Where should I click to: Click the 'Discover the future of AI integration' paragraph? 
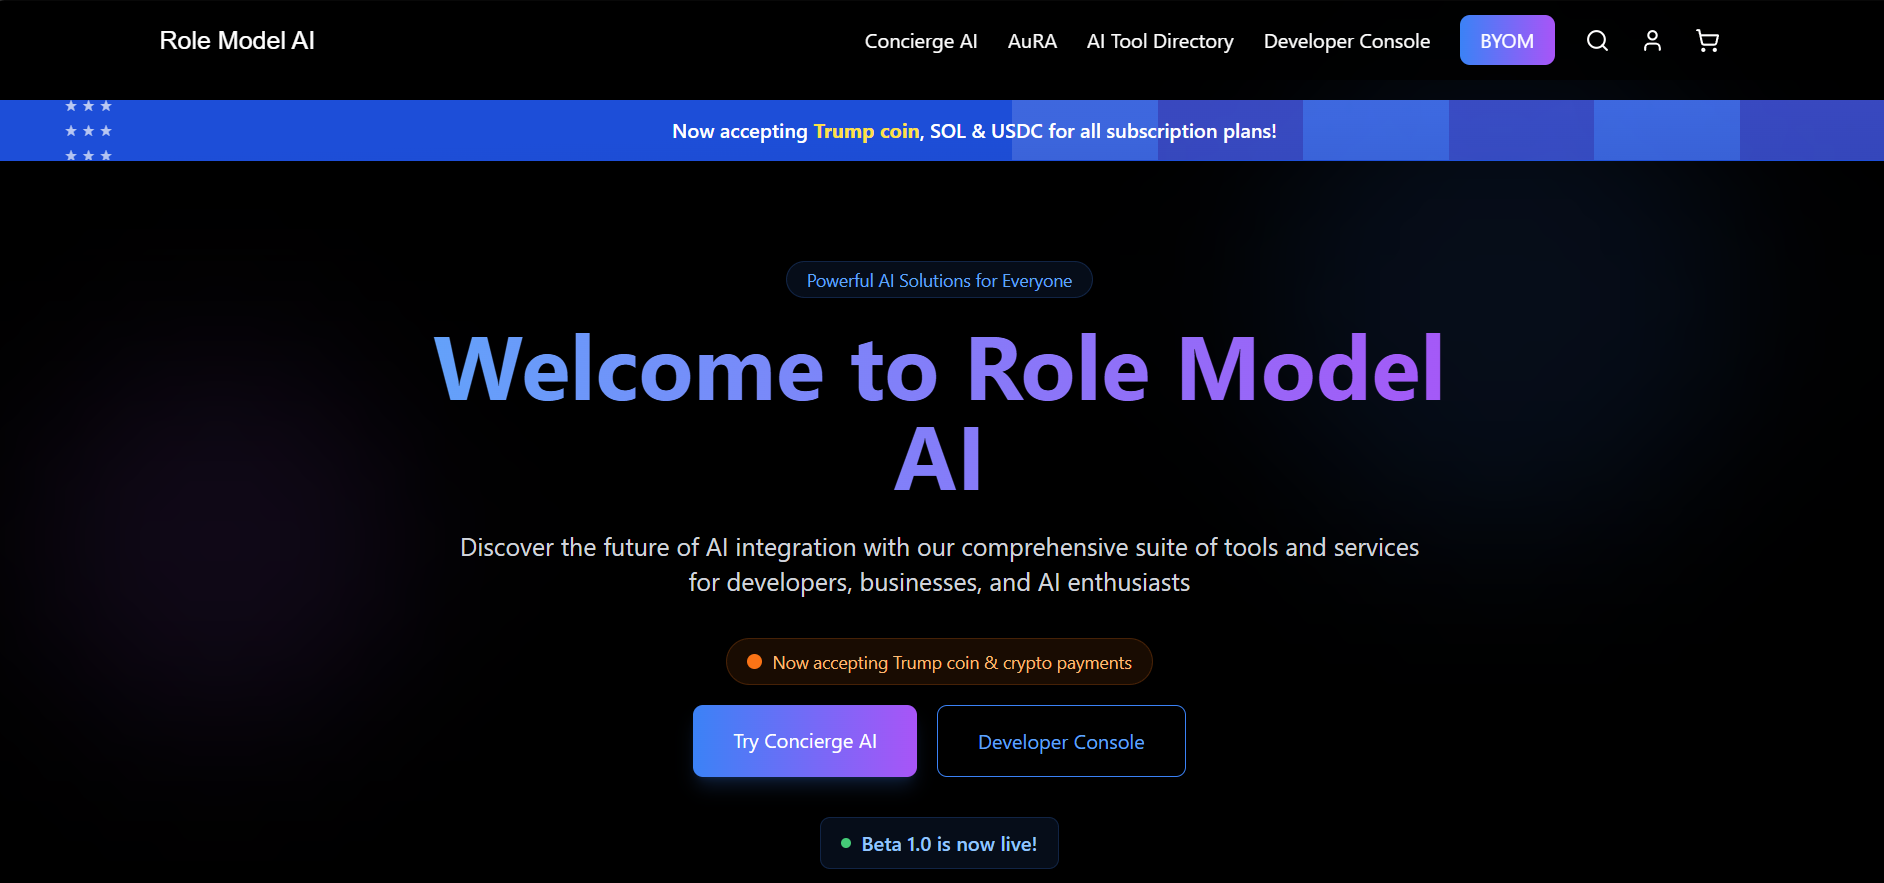tap(939, 565)
